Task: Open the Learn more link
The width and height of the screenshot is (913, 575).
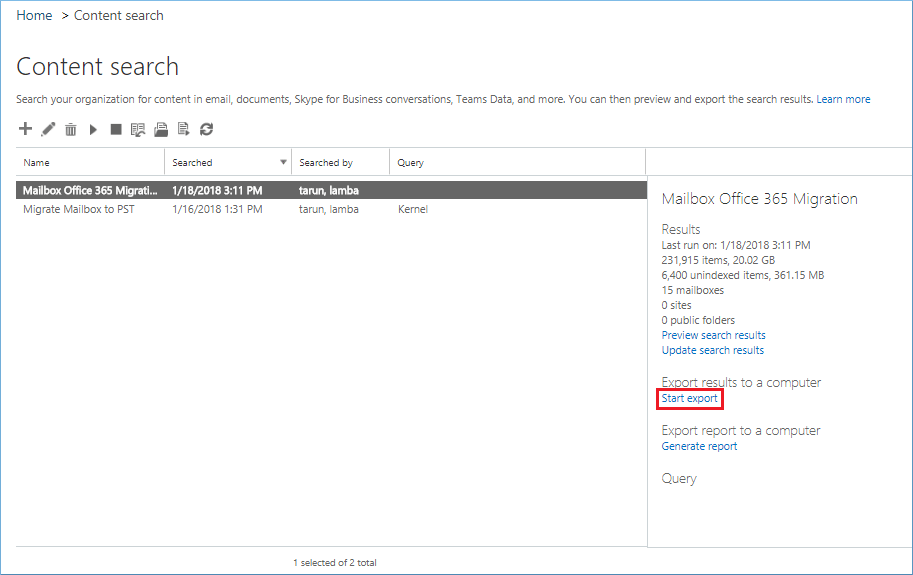Action: 843,100
